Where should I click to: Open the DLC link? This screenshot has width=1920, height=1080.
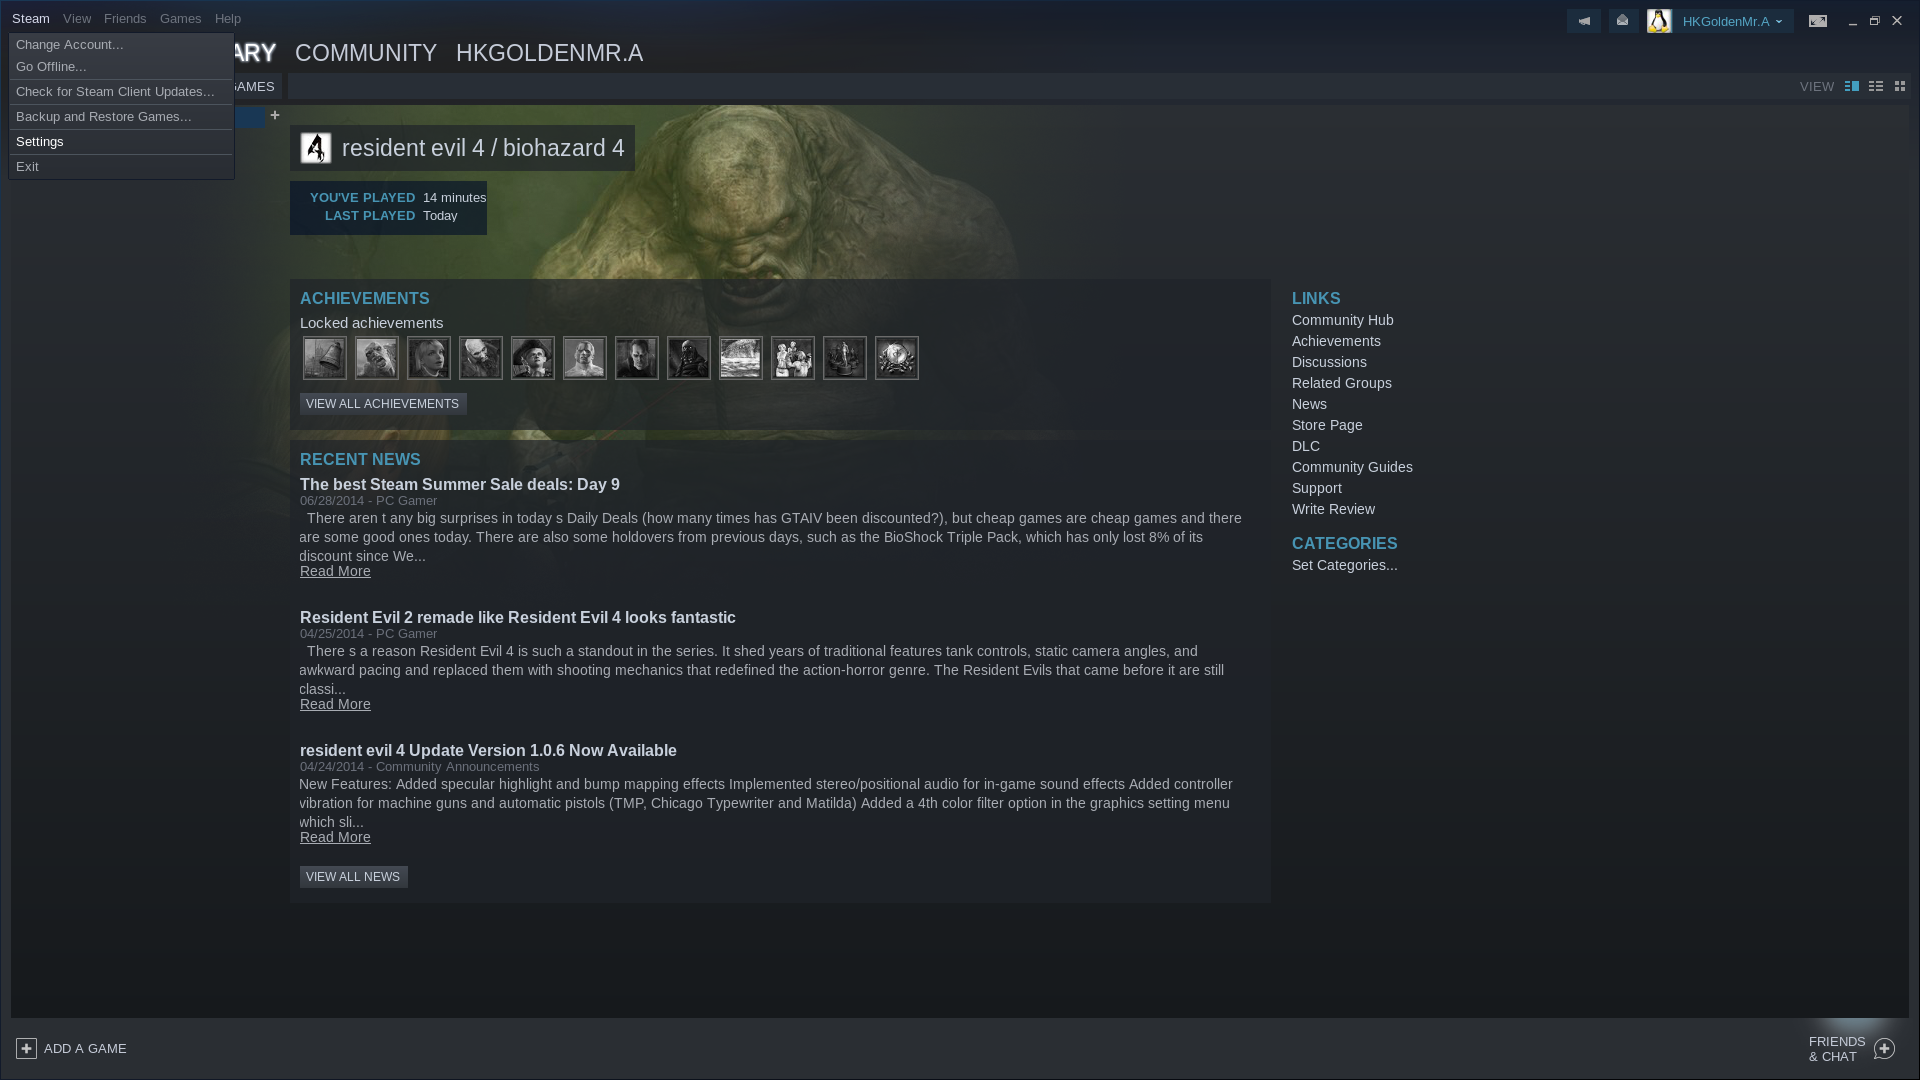pyautogui.click(x=1305, y=446)
